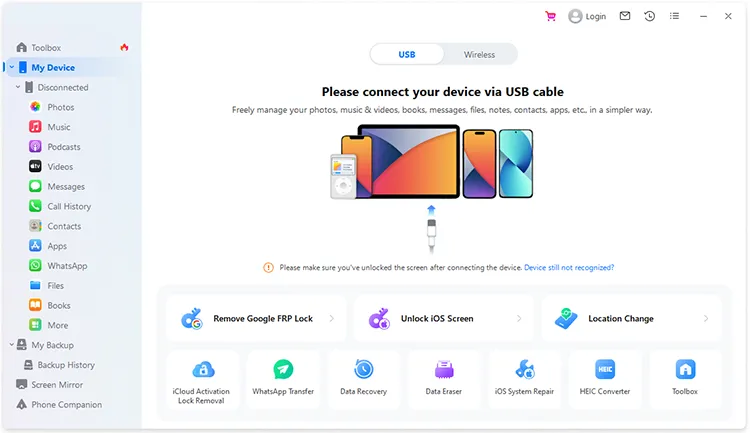Image resolution: width=750 pixels, height=433 pixels.
Task: Click Device still not recognized link
Action: point(569,267)
